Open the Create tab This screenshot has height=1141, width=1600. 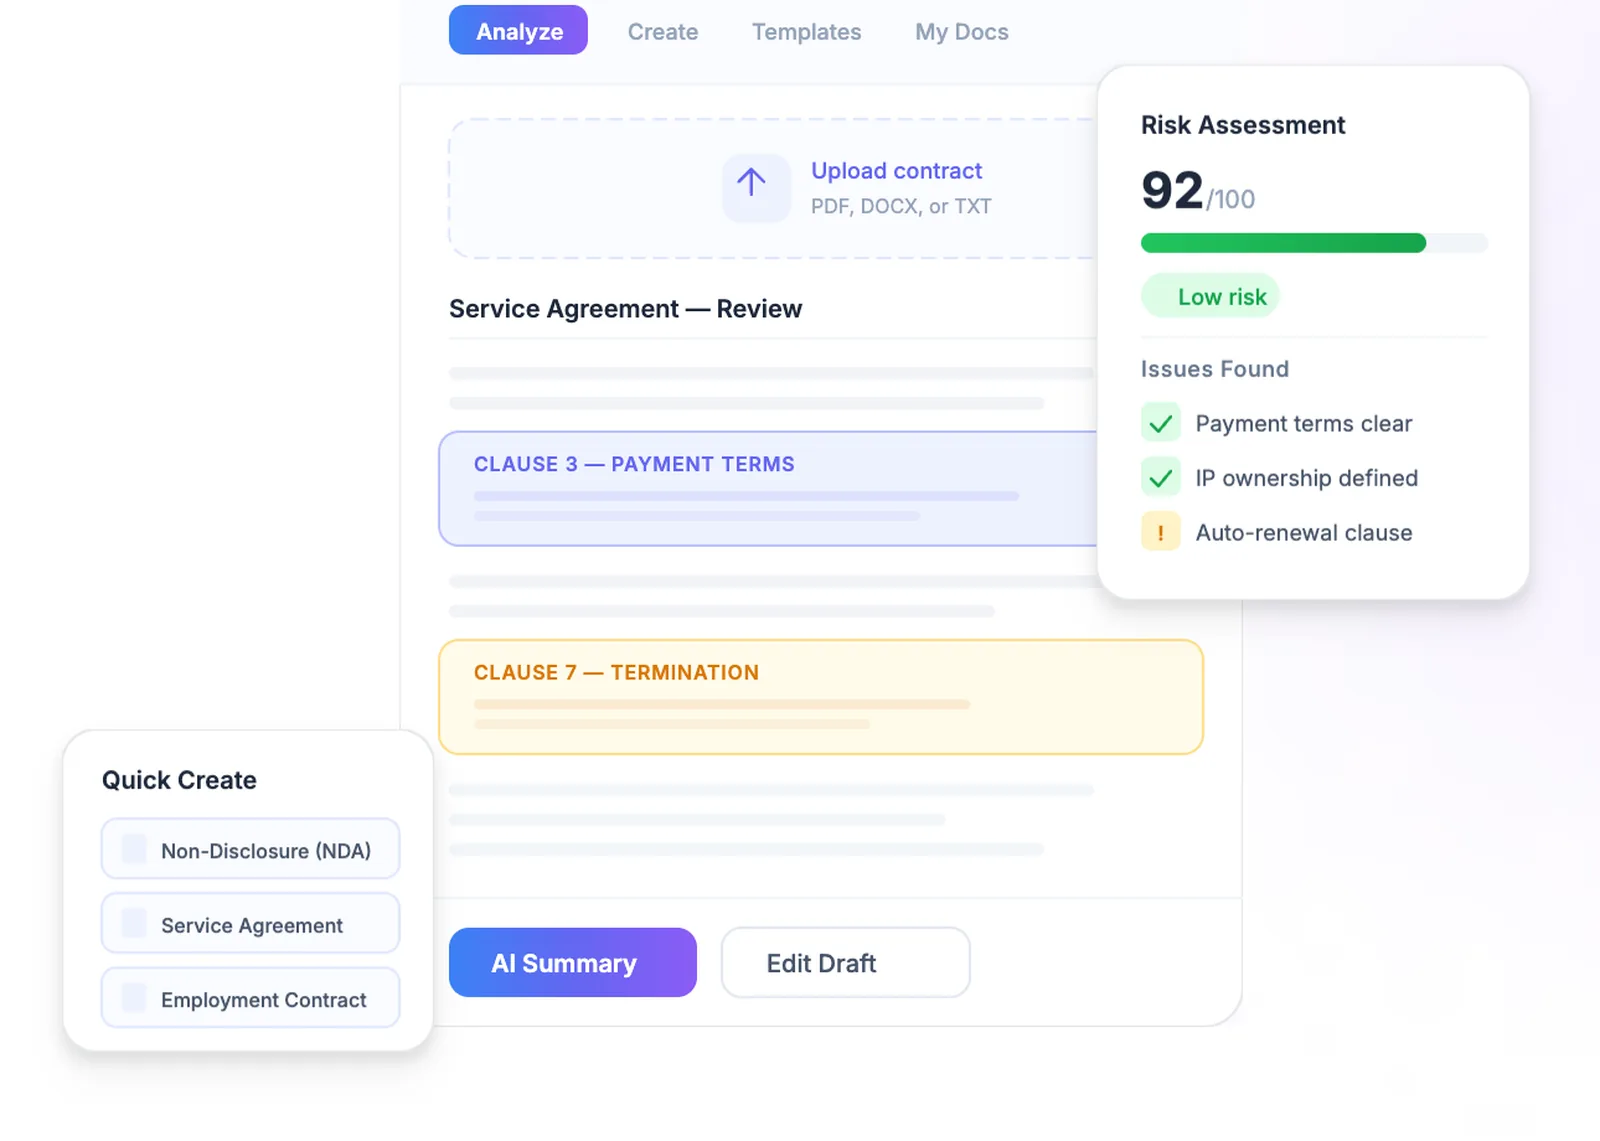pyautogui.click(x=663, y=32)
